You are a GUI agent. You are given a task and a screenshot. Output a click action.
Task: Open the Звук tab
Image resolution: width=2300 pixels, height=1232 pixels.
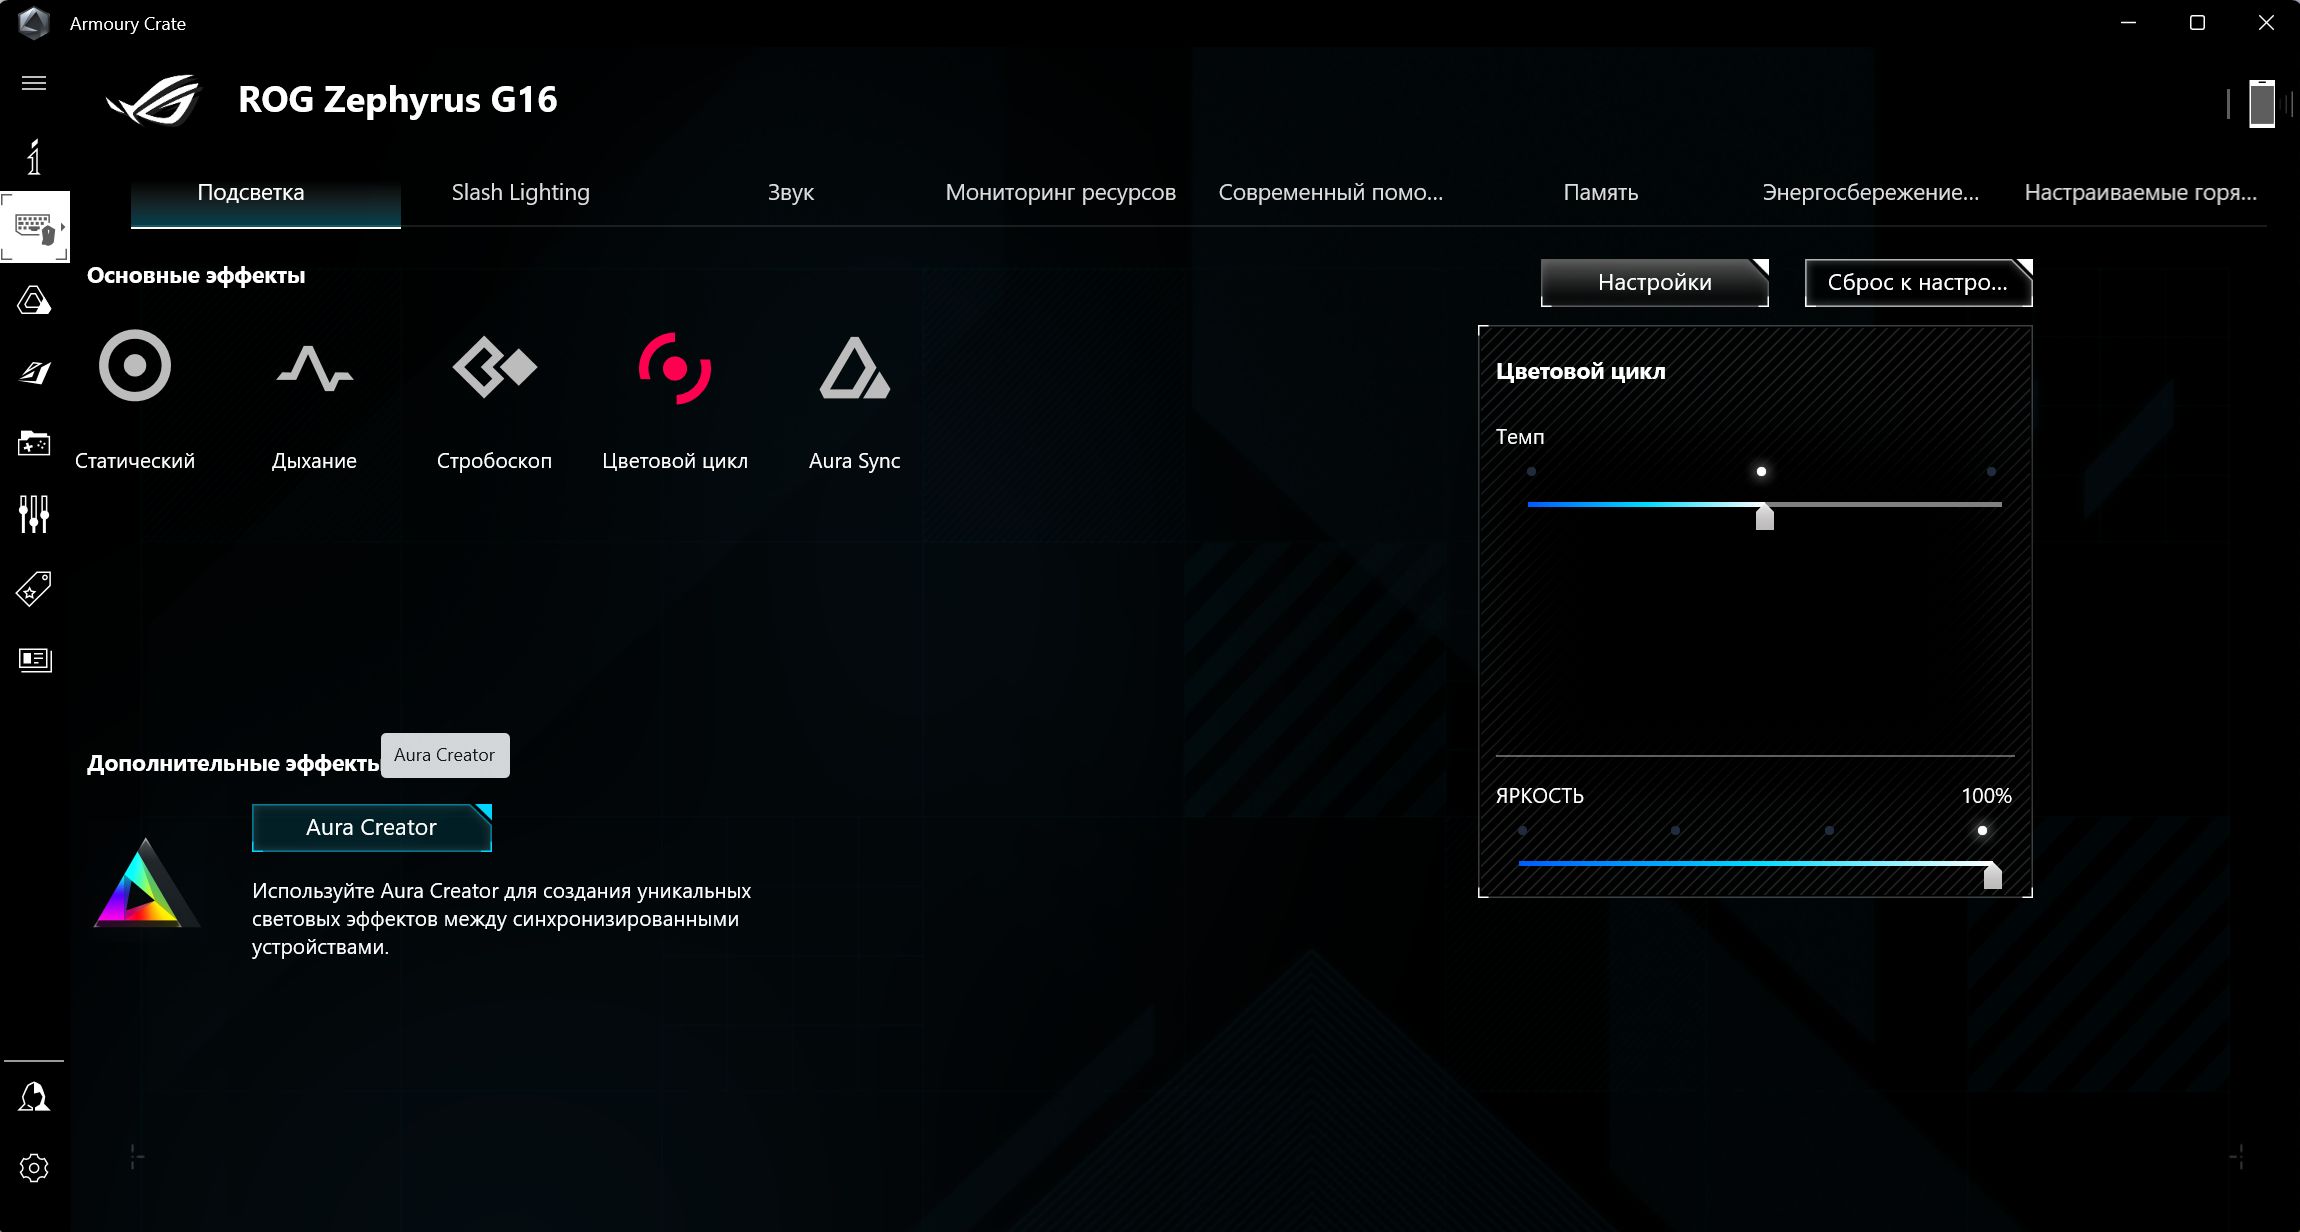[x=791, y=192]
